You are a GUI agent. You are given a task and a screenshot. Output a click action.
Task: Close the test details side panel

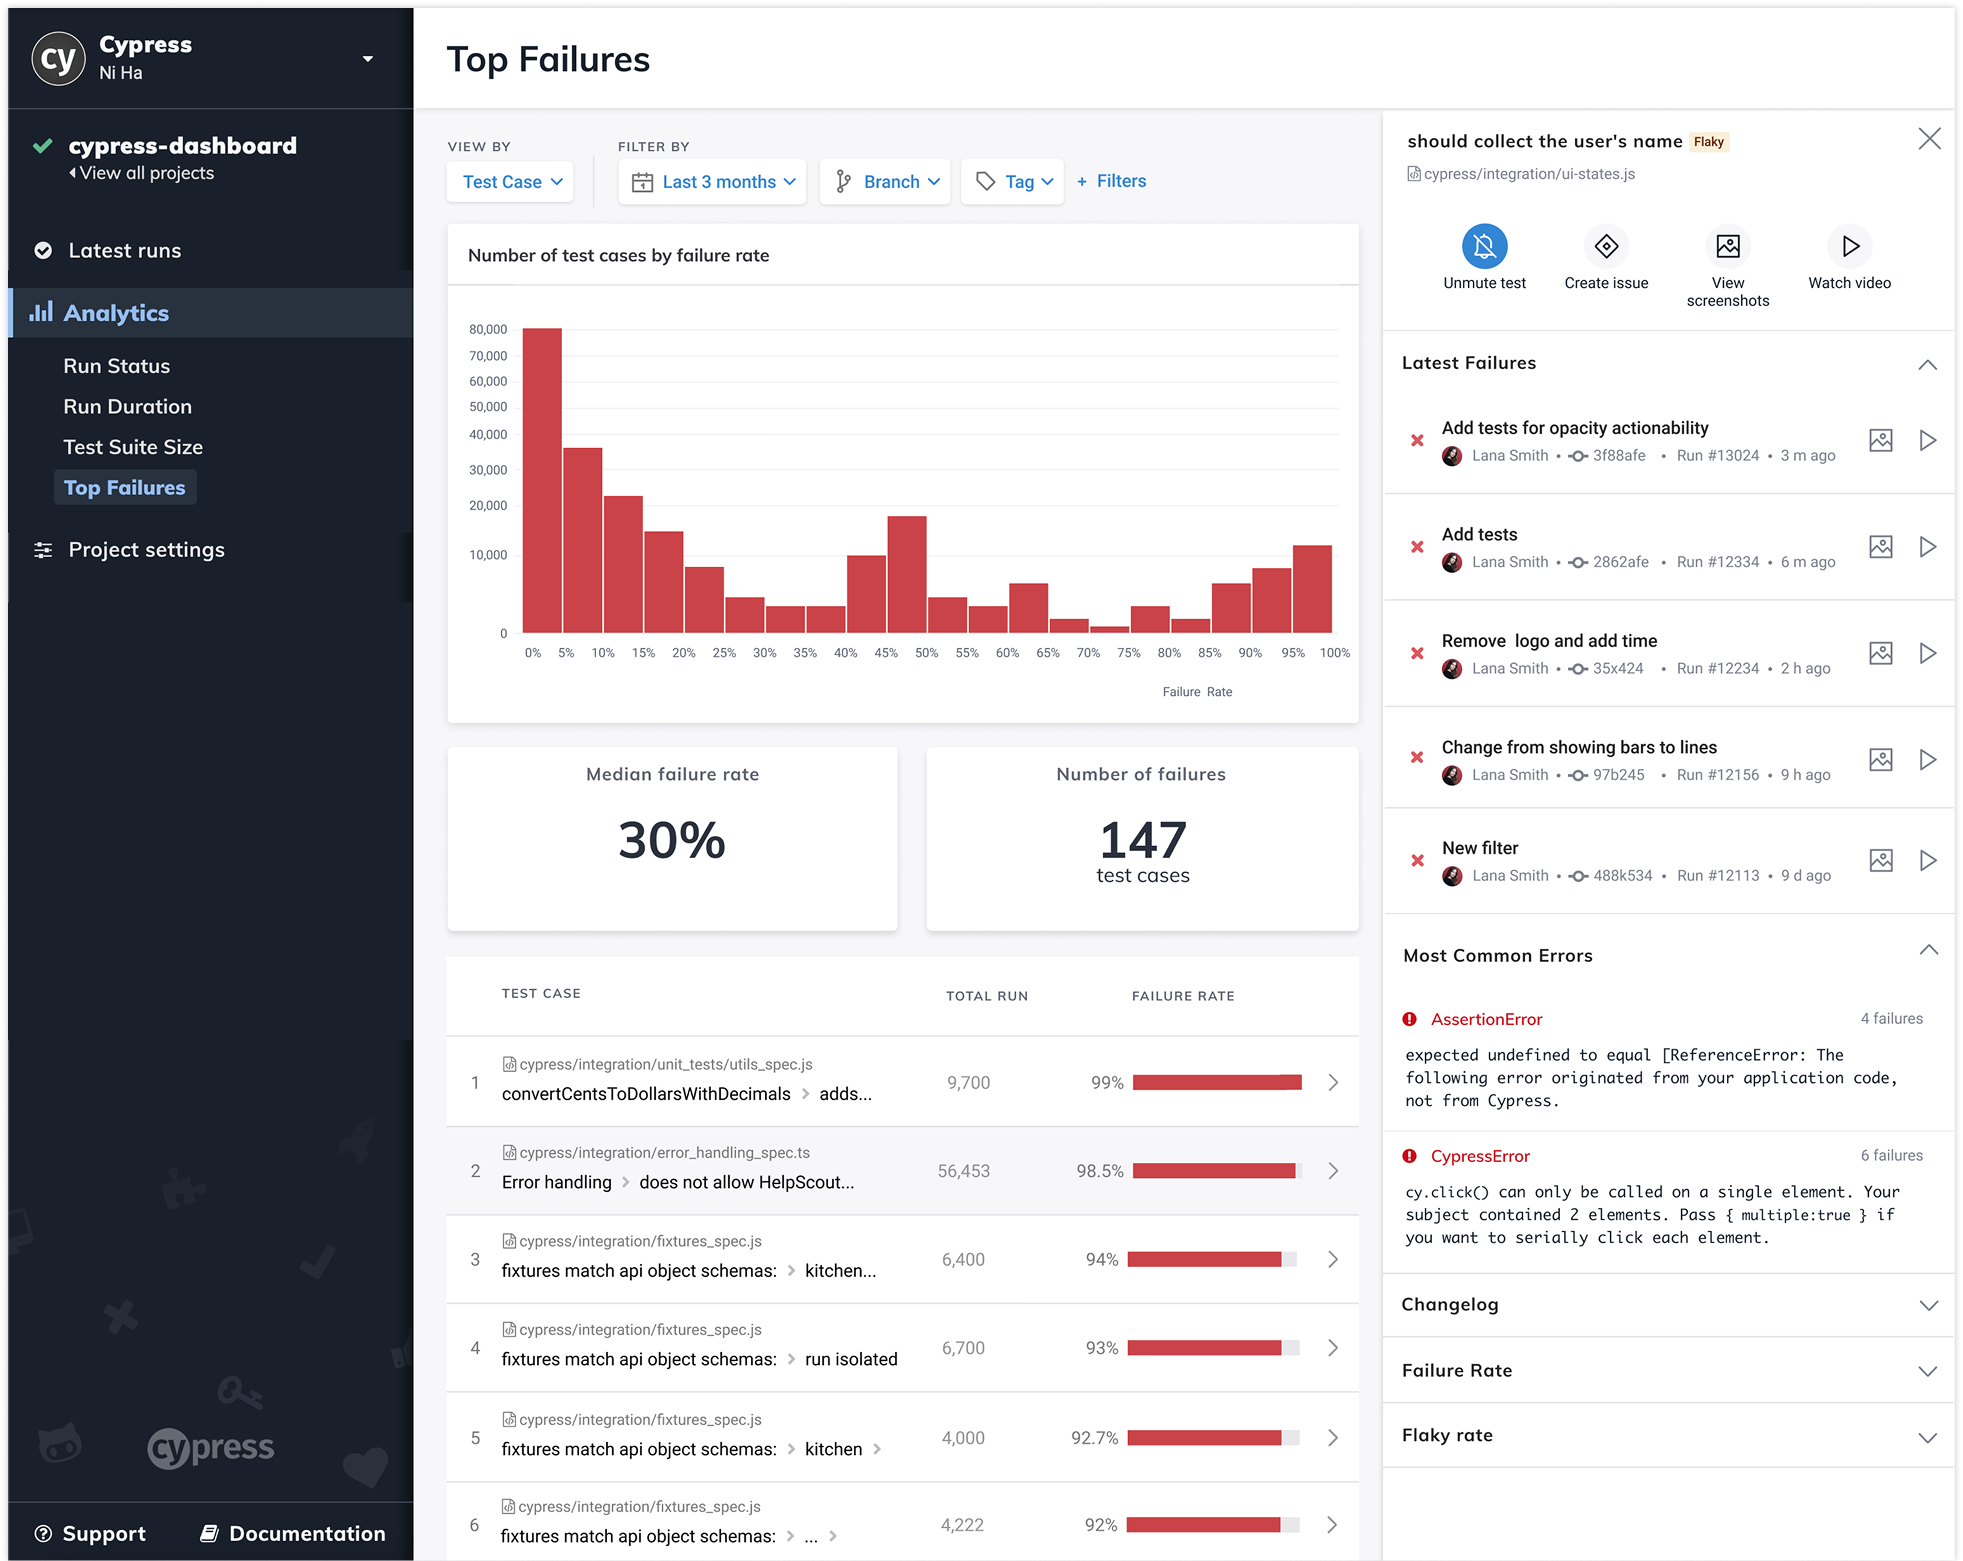tap(1929, 139)
